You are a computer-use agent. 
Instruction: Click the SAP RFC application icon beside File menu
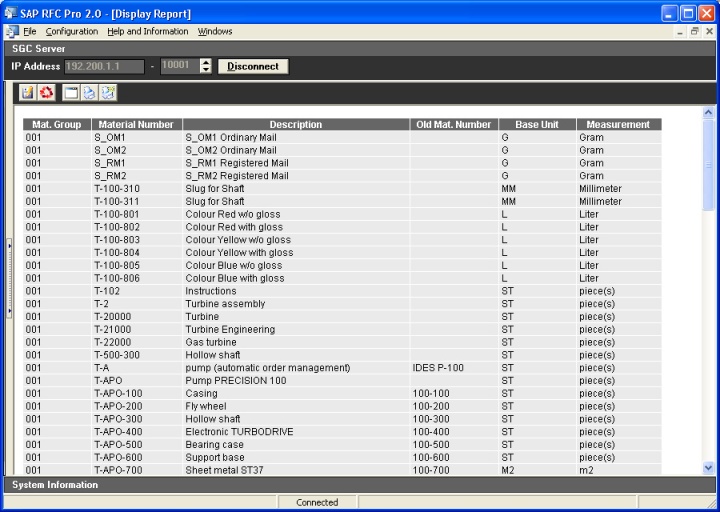tap(11, 31)
